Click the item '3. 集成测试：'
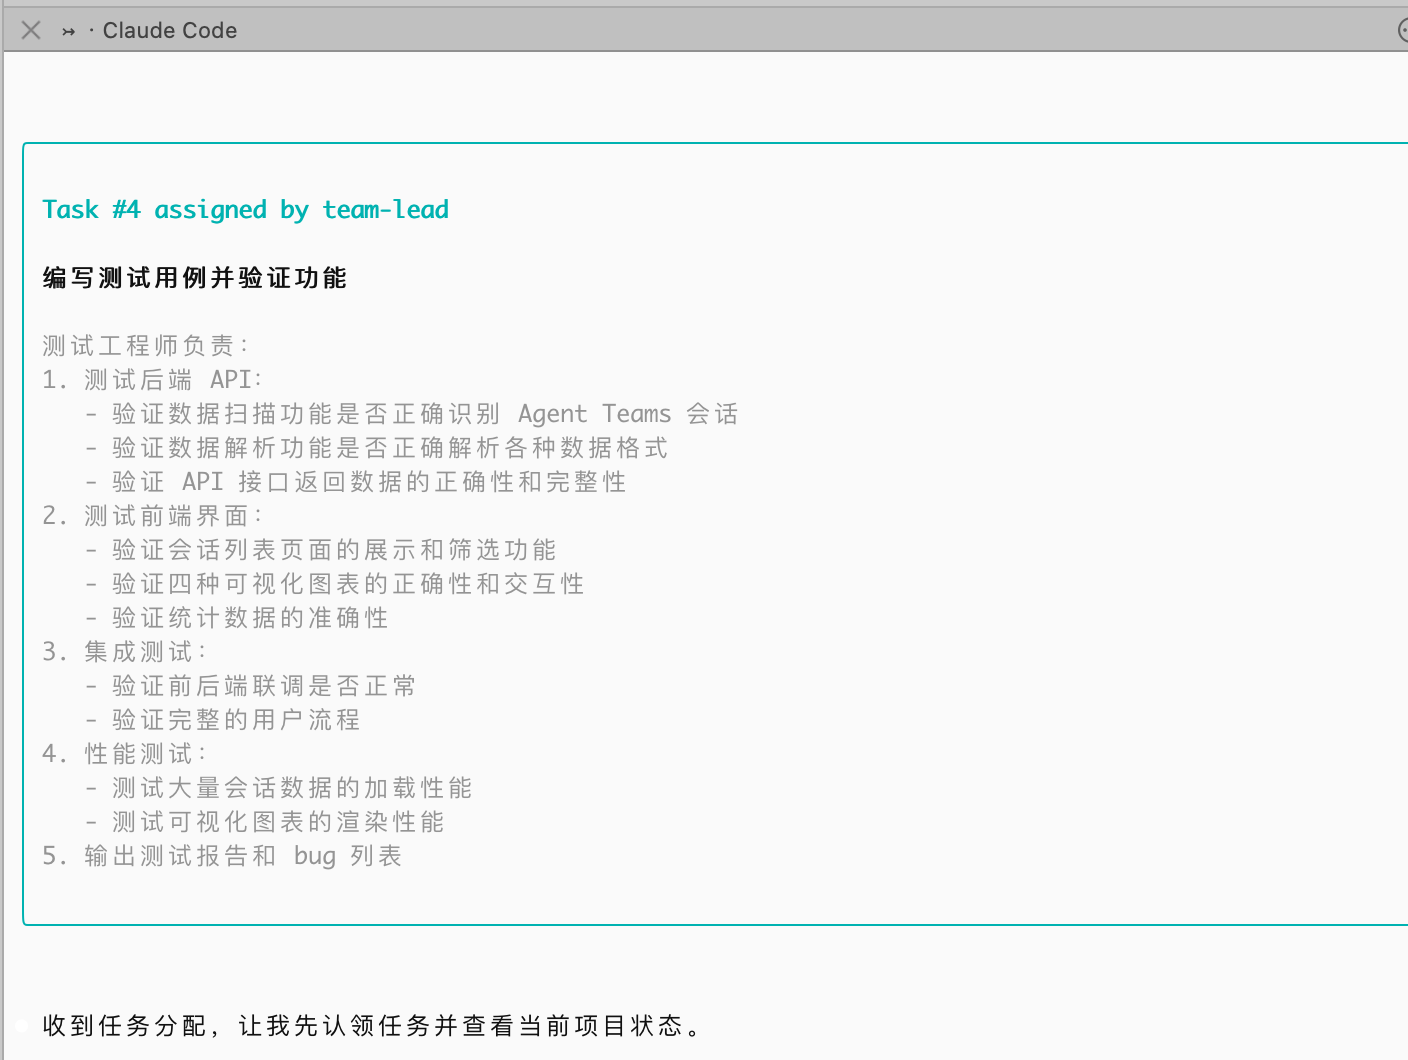This screenshot has width=1408, height=1060. (125, 651)
